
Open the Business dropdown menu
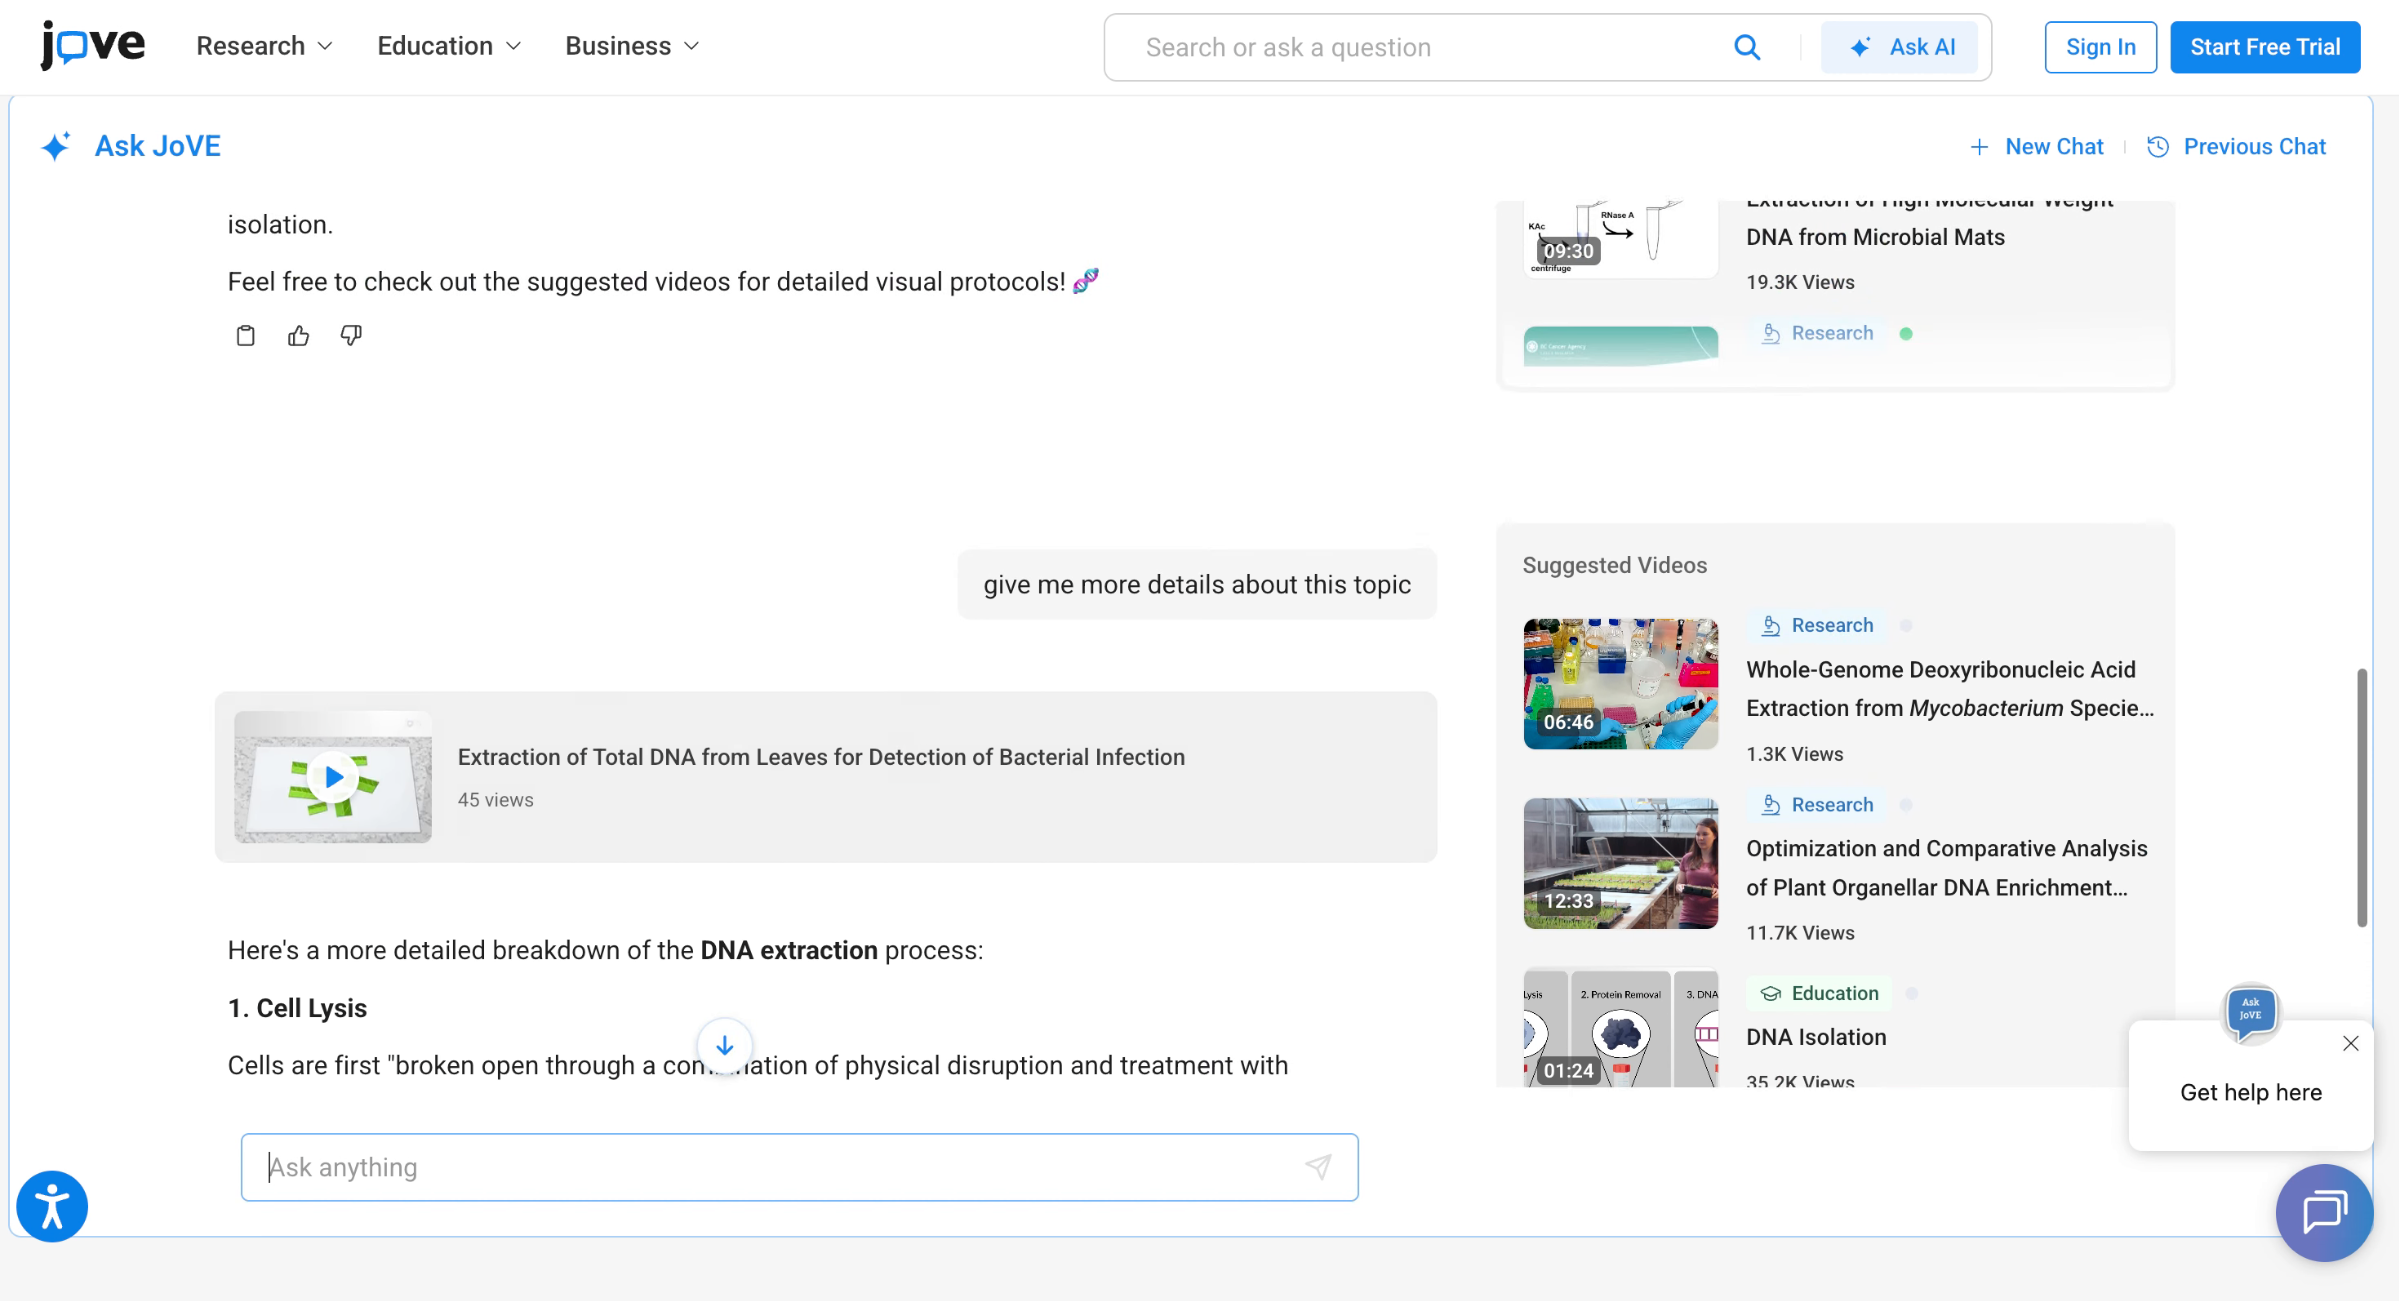pyautogui.click(x=632, y=46)
